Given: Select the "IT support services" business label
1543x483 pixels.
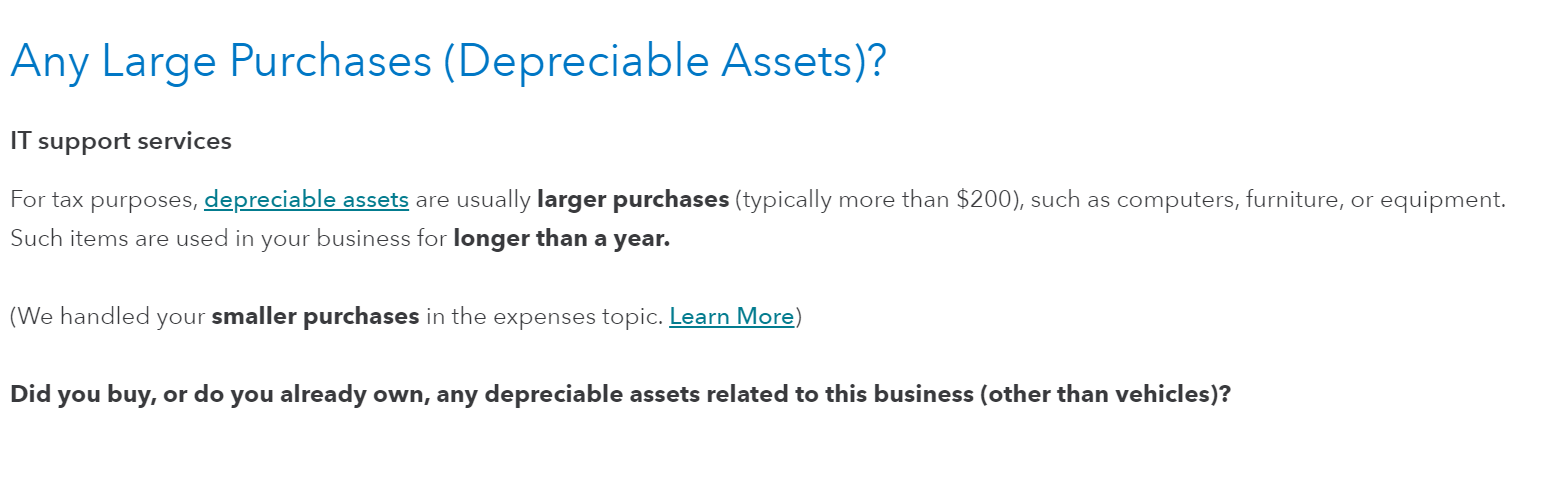Looking at the screenshot, I should (121, 142).
